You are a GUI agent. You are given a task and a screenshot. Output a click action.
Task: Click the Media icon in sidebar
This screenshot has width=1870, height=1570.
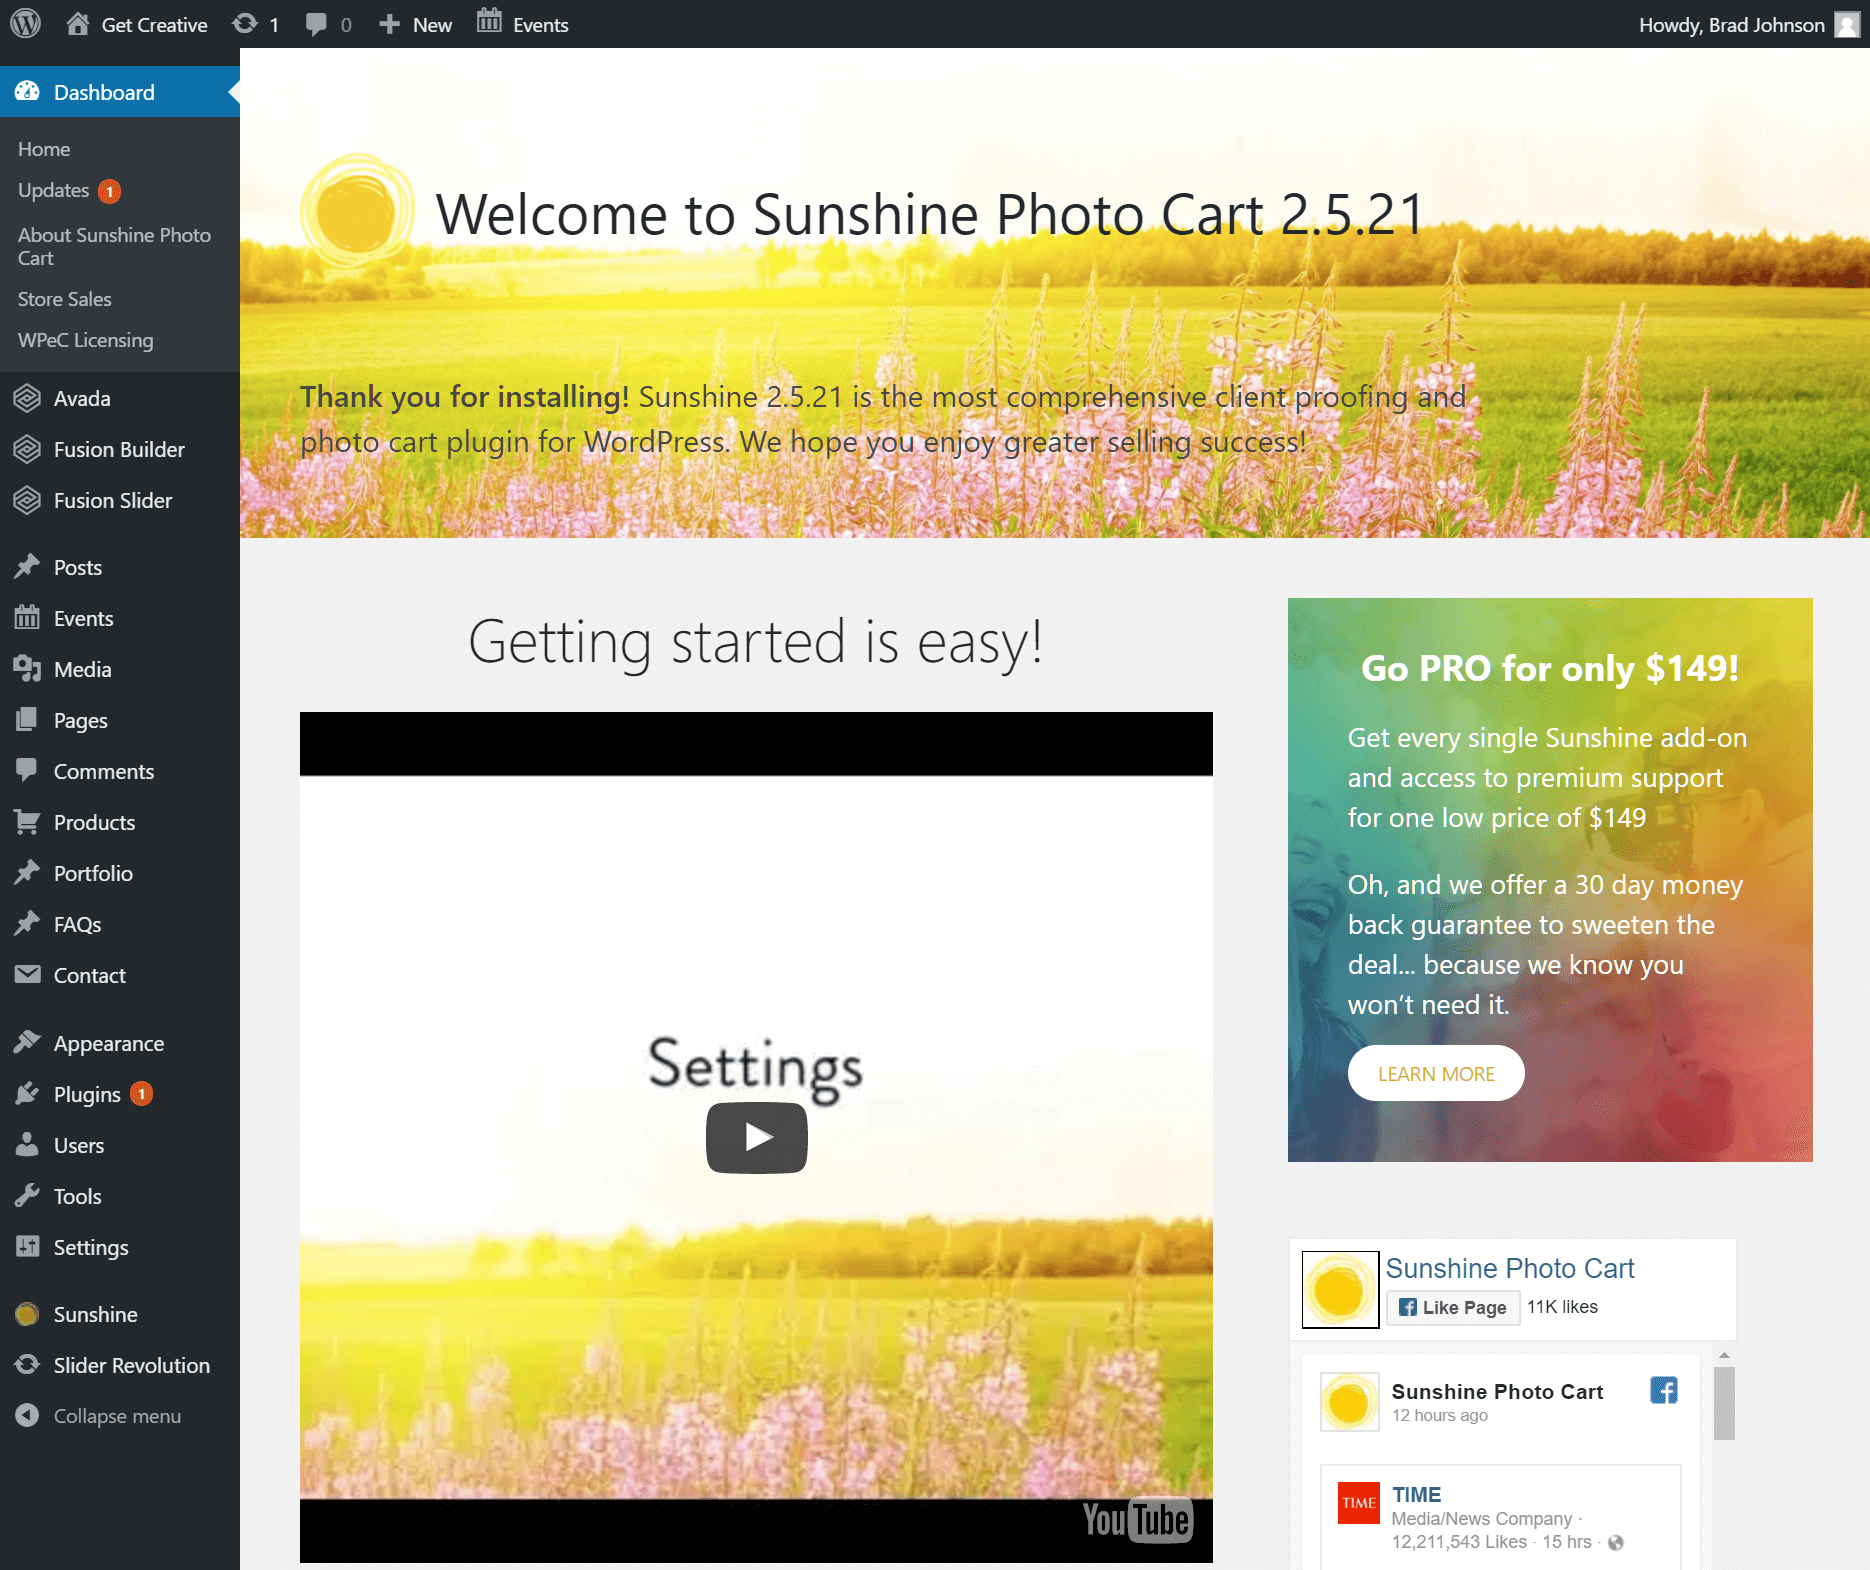pos(27,669)
